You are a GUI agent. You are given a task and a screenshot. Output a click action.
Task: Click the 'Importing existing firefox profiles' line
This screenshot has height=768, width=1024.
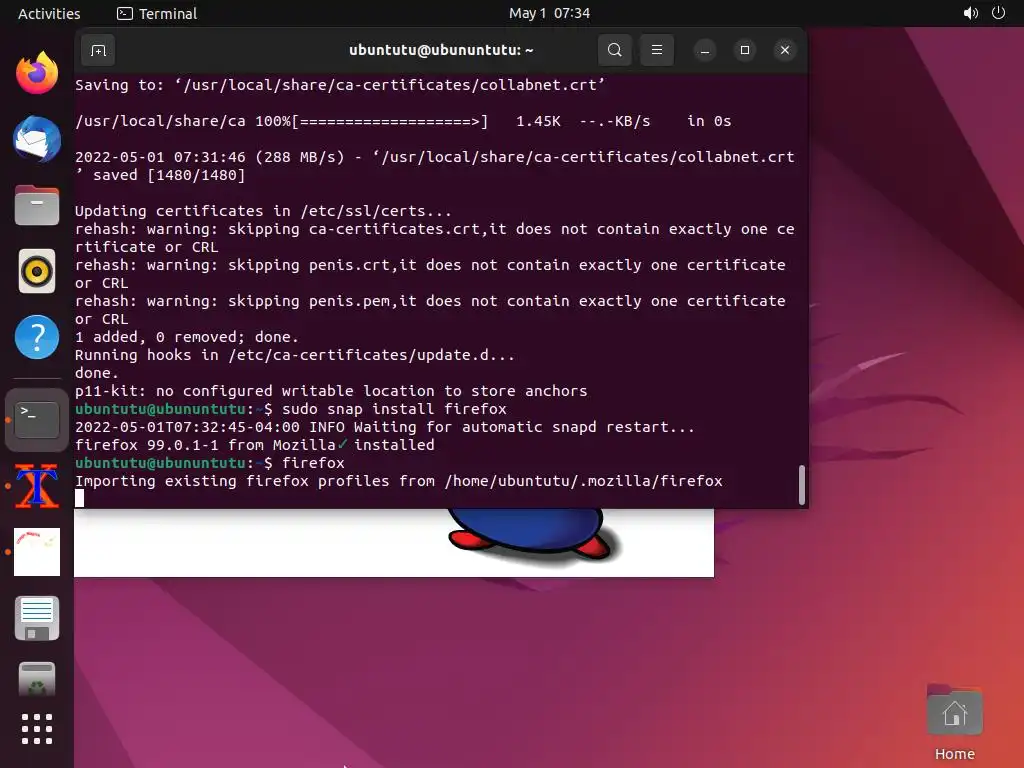[398, 481]
